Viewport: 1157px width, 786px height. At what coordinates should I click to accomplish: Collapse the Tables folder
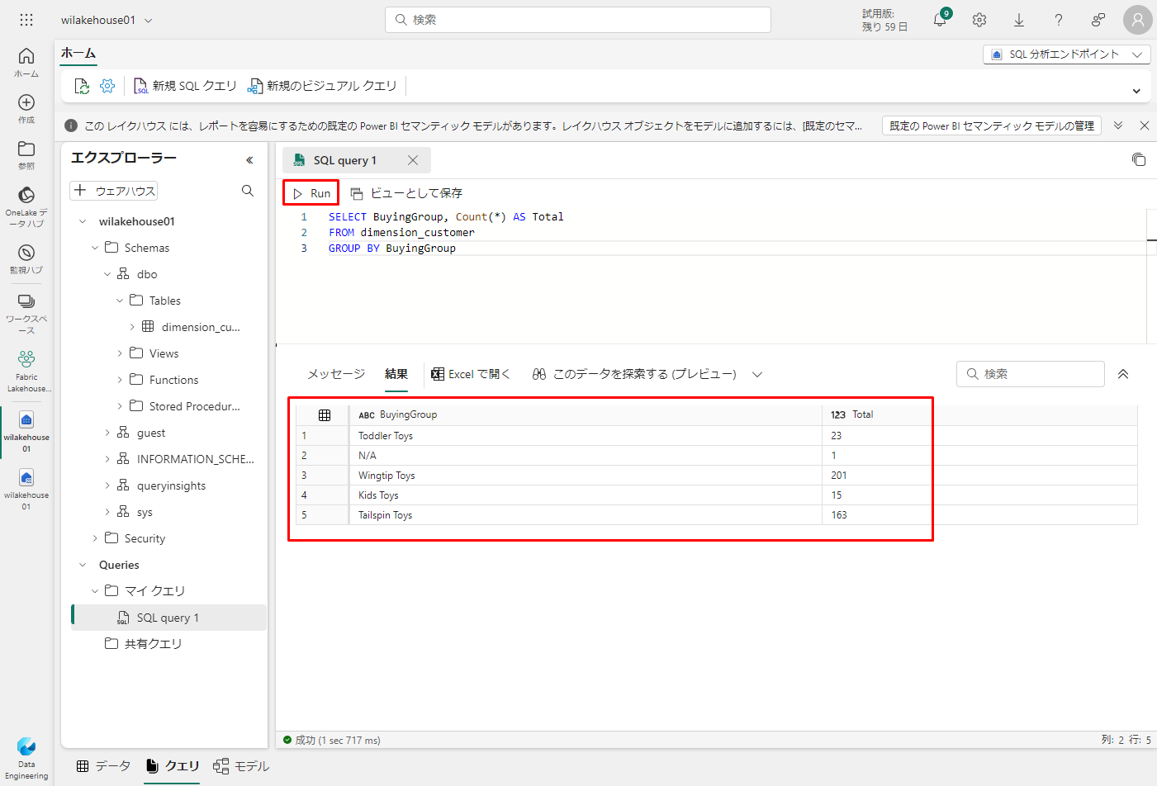[120, 301]
